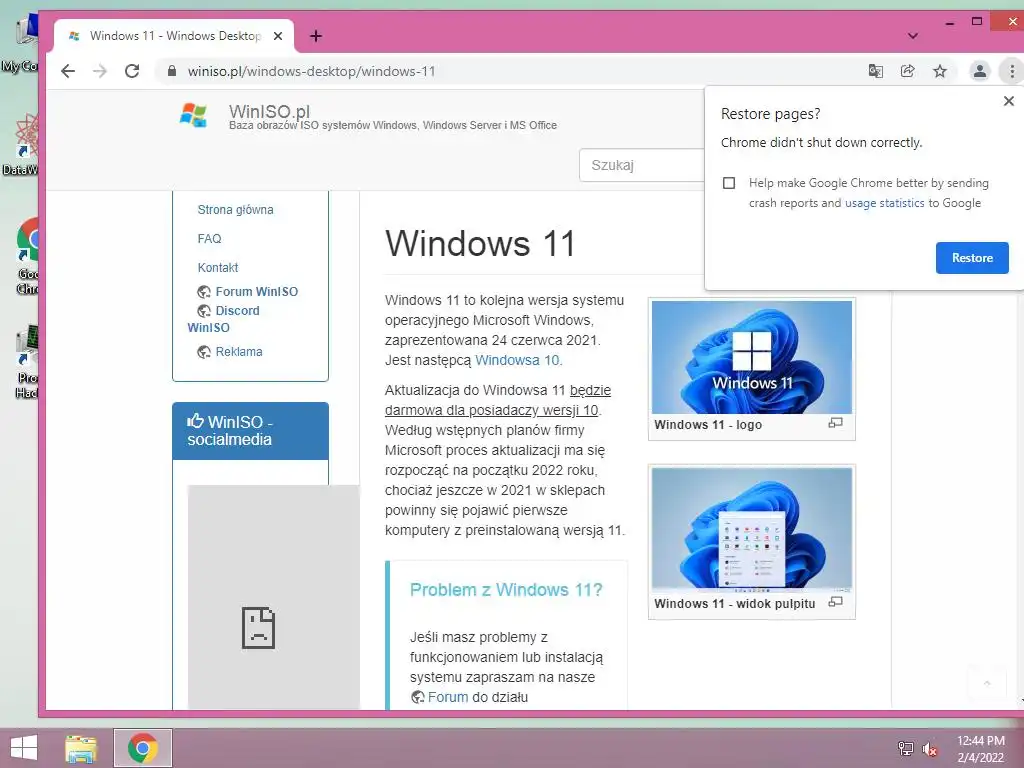Open the translate page icon

tap(876, 71)
